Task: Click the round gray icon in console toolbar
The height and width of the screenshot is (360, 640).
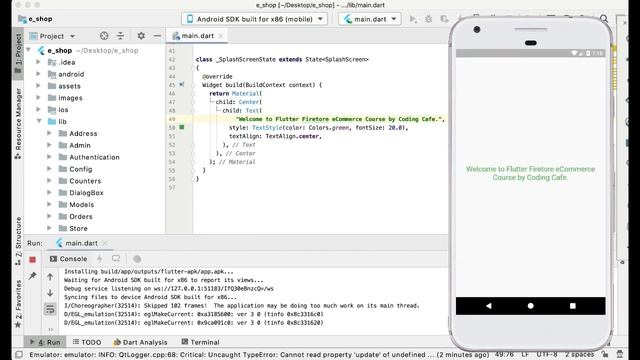Action: (x=137, y=259)
